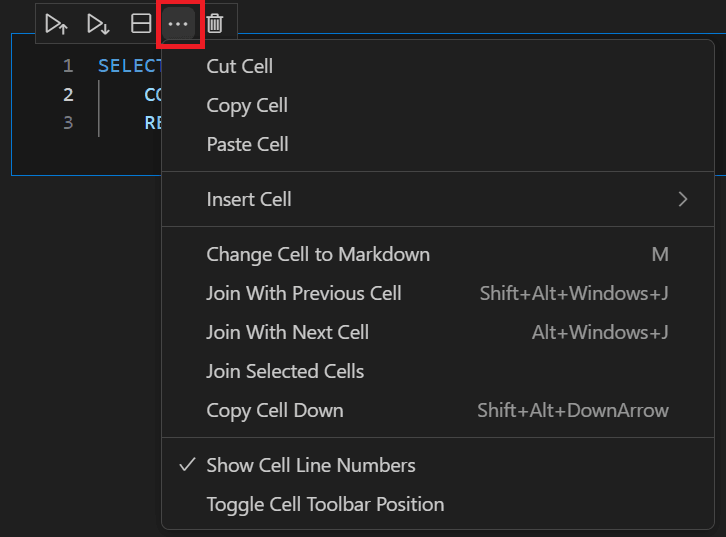Choose Join With Previous Cell
The width and height of the screenshot is (726, 537).
click(x=303, y=293)
